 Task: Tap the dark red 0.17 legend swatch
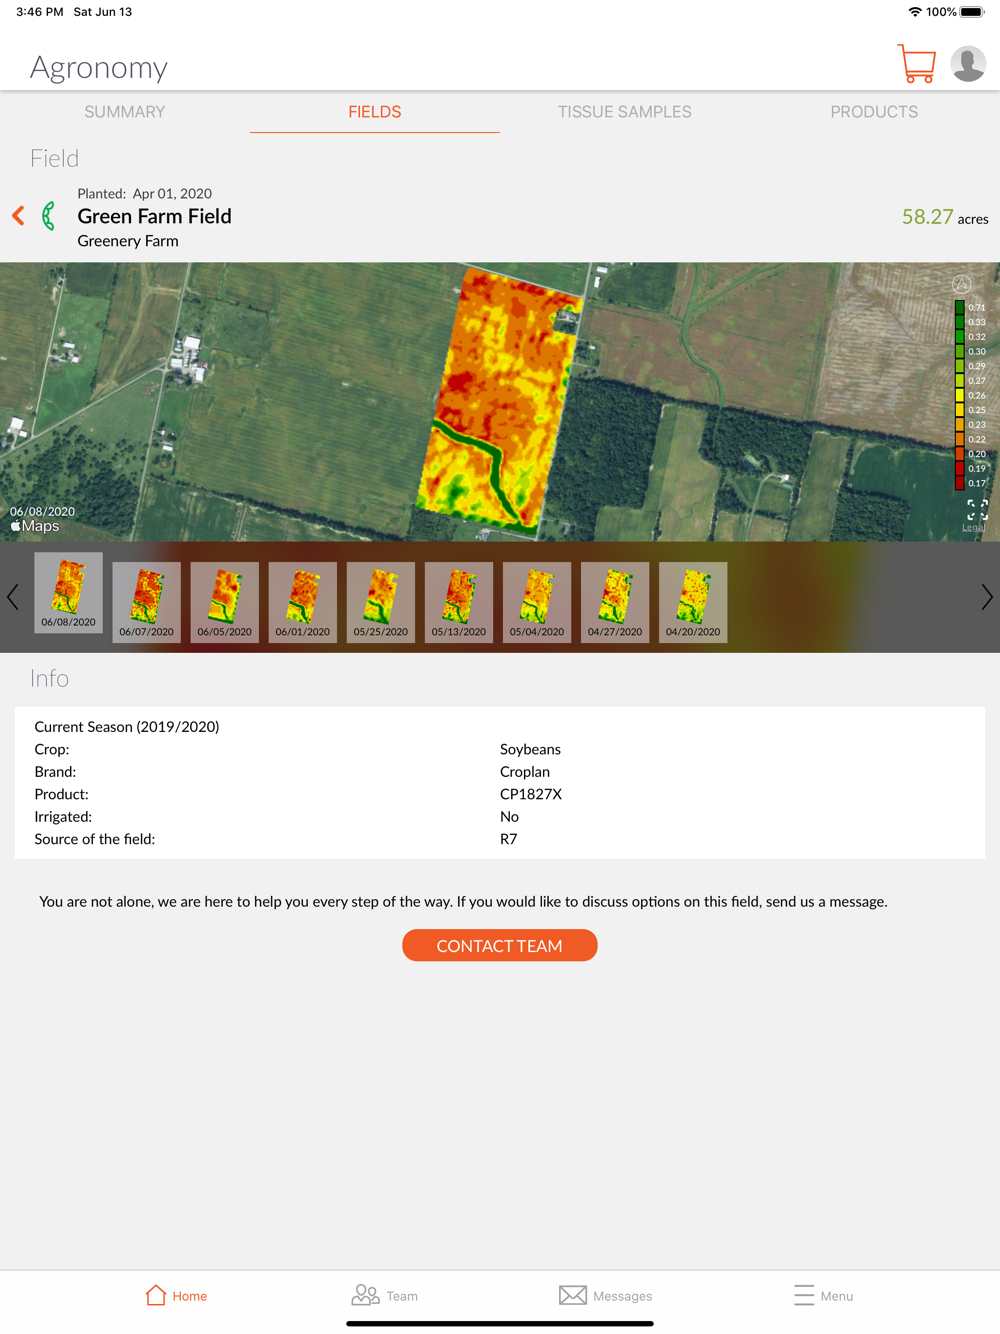coord(960,483)
